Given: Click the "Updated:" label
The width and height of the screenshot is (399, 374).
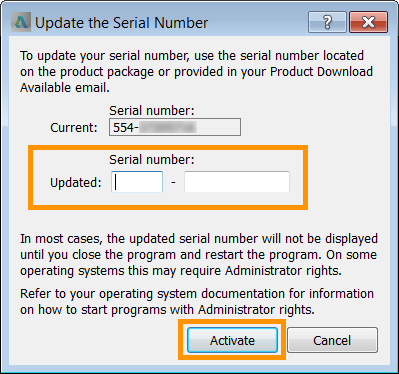Looking at the screenshot, I should coord(76,183).
